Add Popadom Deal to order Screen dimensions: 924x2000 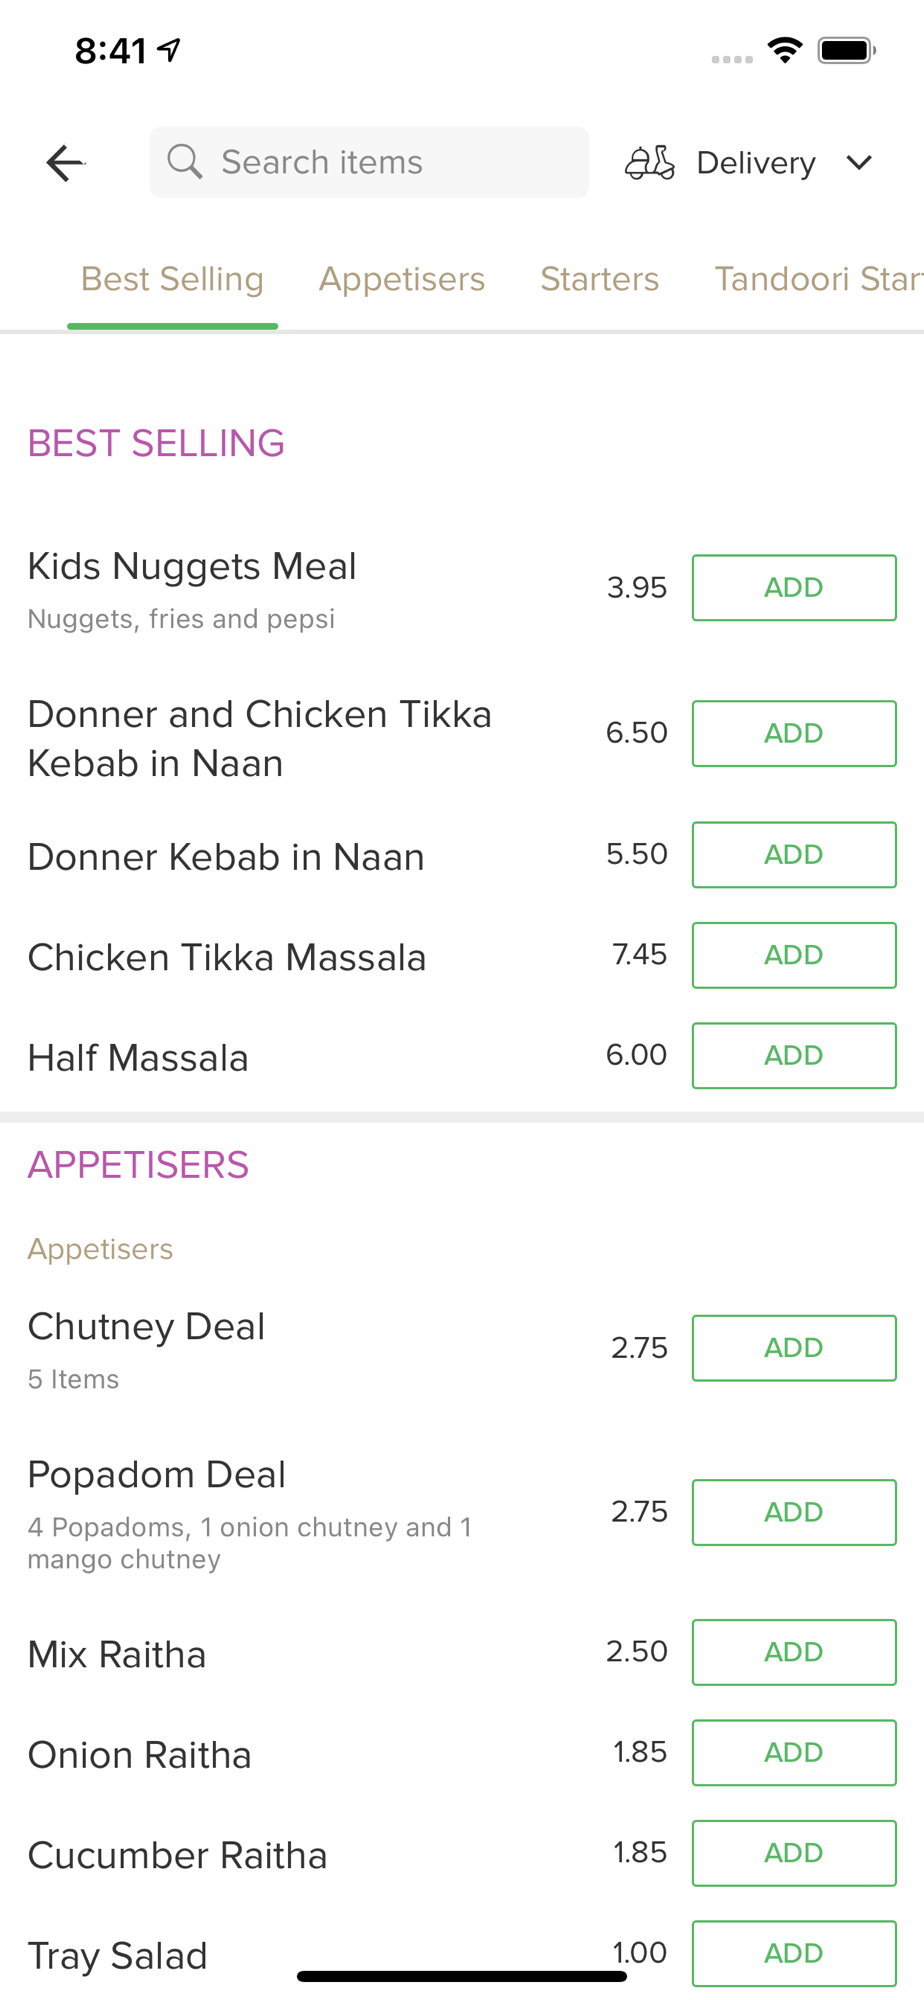point(794,1512)
